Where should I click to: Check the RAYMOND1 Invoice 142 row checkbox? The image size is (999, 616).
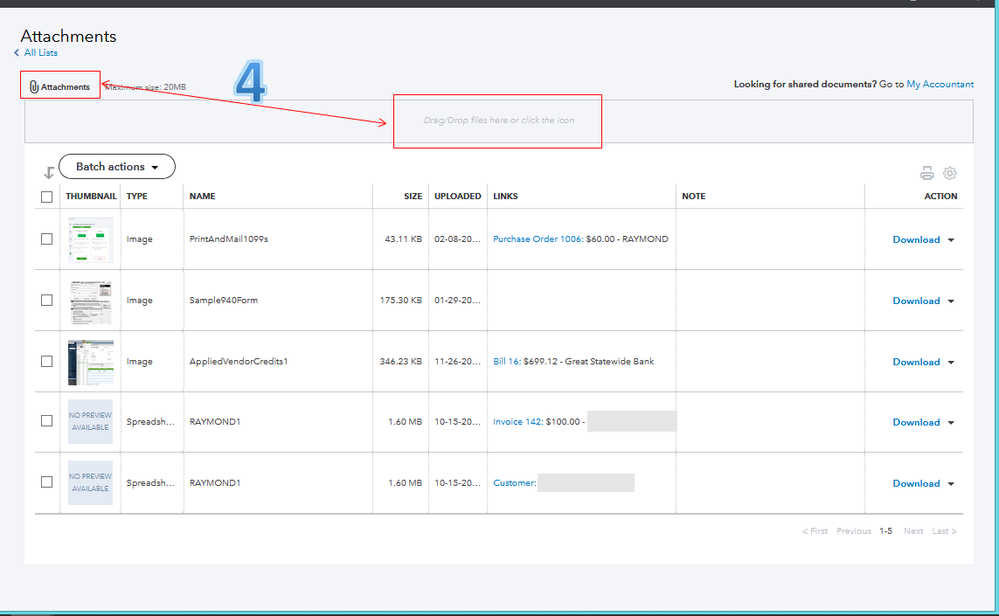coord(47,421)
